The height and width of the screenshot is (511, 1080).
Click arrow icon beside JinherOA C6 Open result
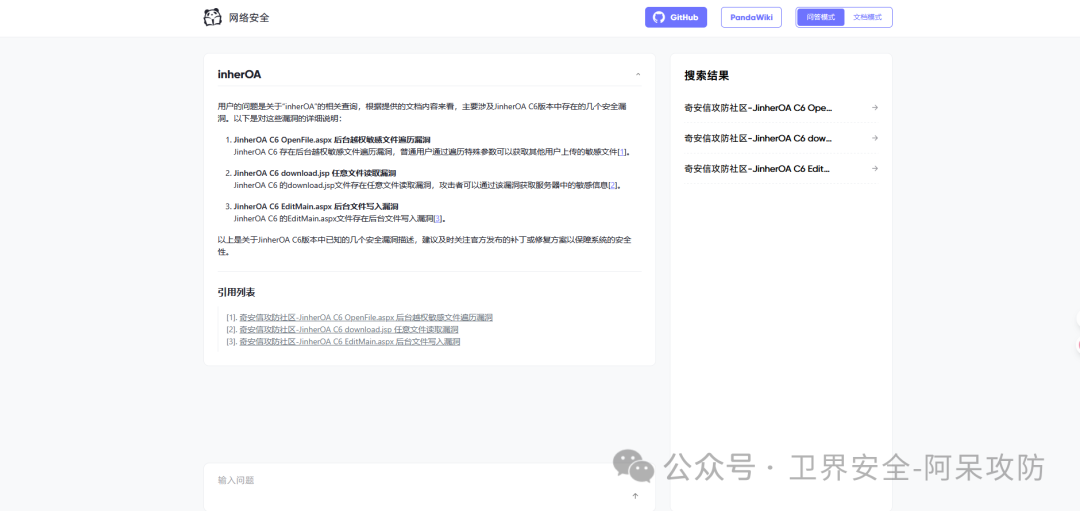(x=874, y=107)
